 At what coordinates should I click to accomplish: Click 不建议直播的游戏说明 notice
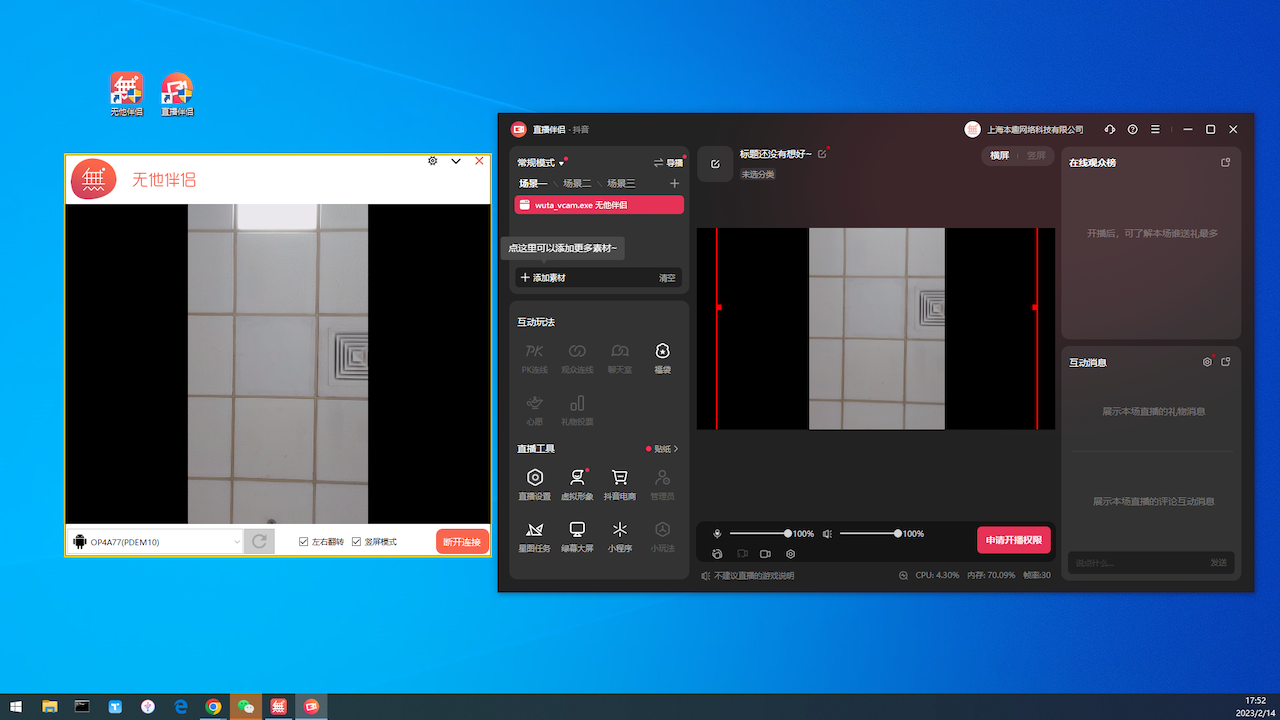(x=747, y=576)
